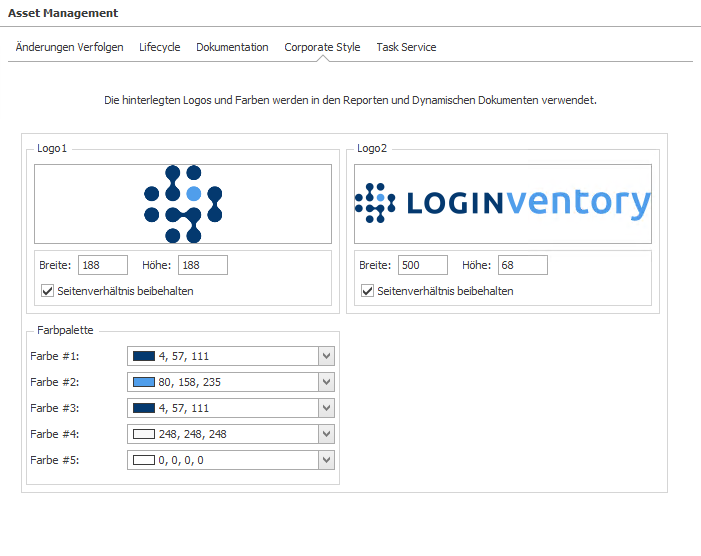Expand the Farbe #3 dropdown arrow

tap(326, 408)
